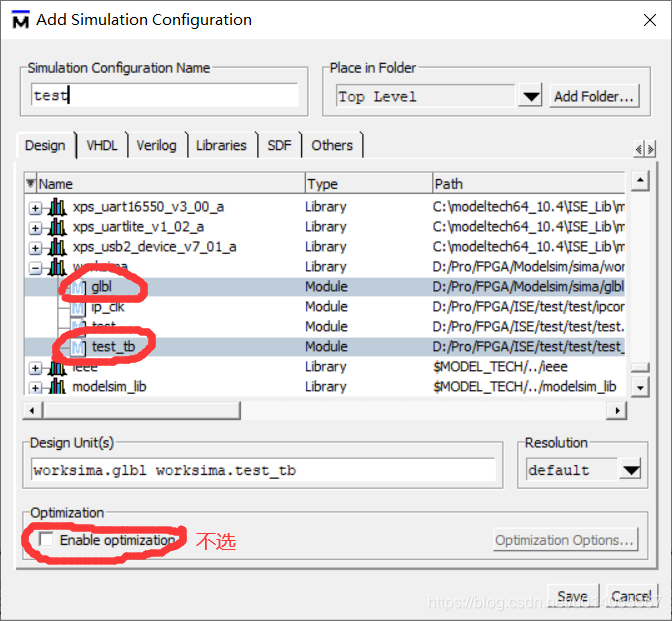The height and width of the screenshot is (621, 672).
Task: Click library icon for xps_uartlite_v1_02_a
Action: click(57, 227)
